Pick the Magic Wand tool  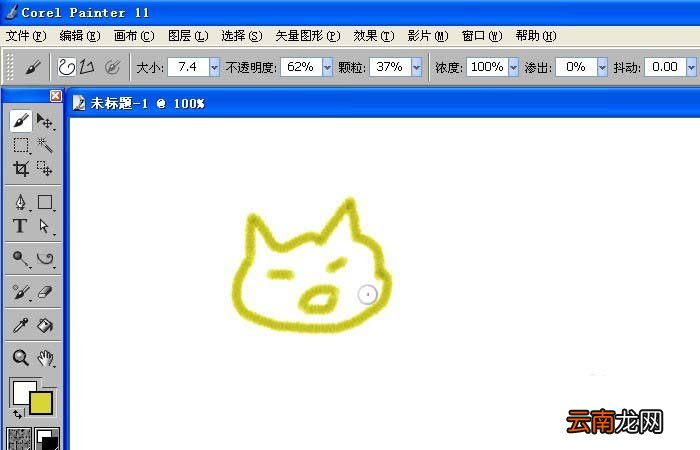[45, 145]
